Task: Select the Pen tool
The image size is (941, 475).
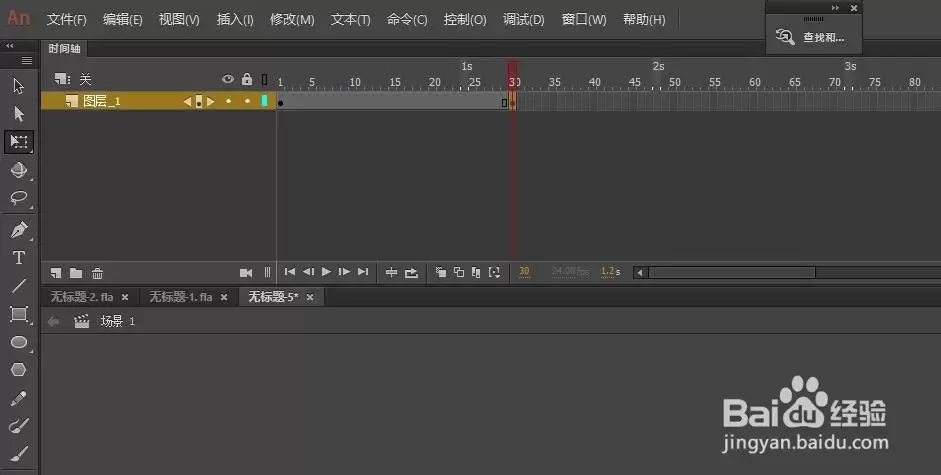Action: [19, 229]
